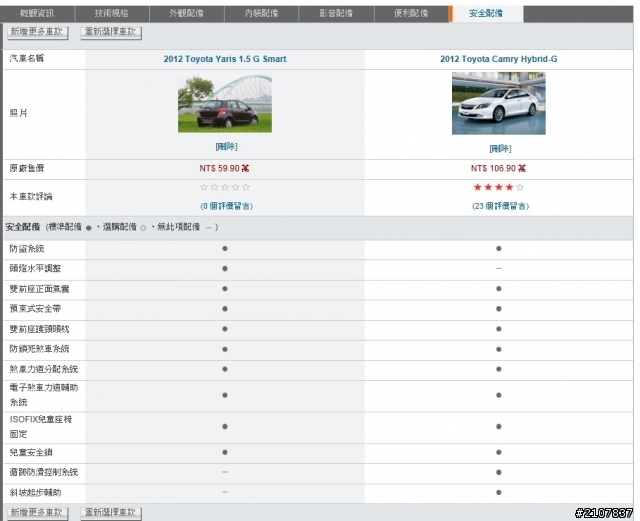This screenshot has height=521, width=640.
Task: Delete the Yaris from comparison
Action: click(x=226, y=147)
